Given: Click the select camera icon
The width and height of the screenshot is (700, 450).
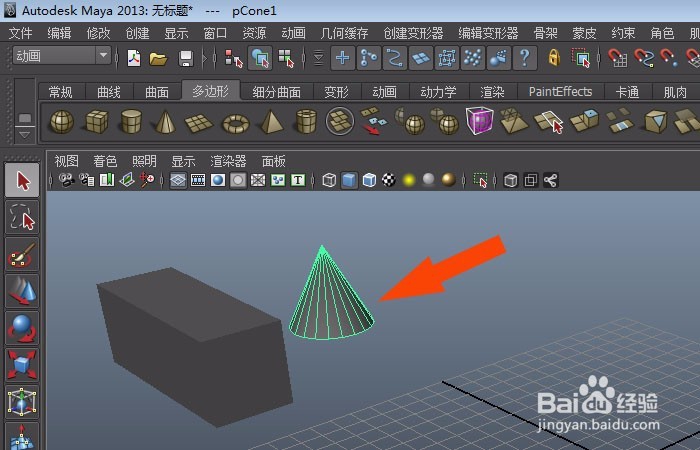Looking at the screenshot, I should (x=67, y=180).
